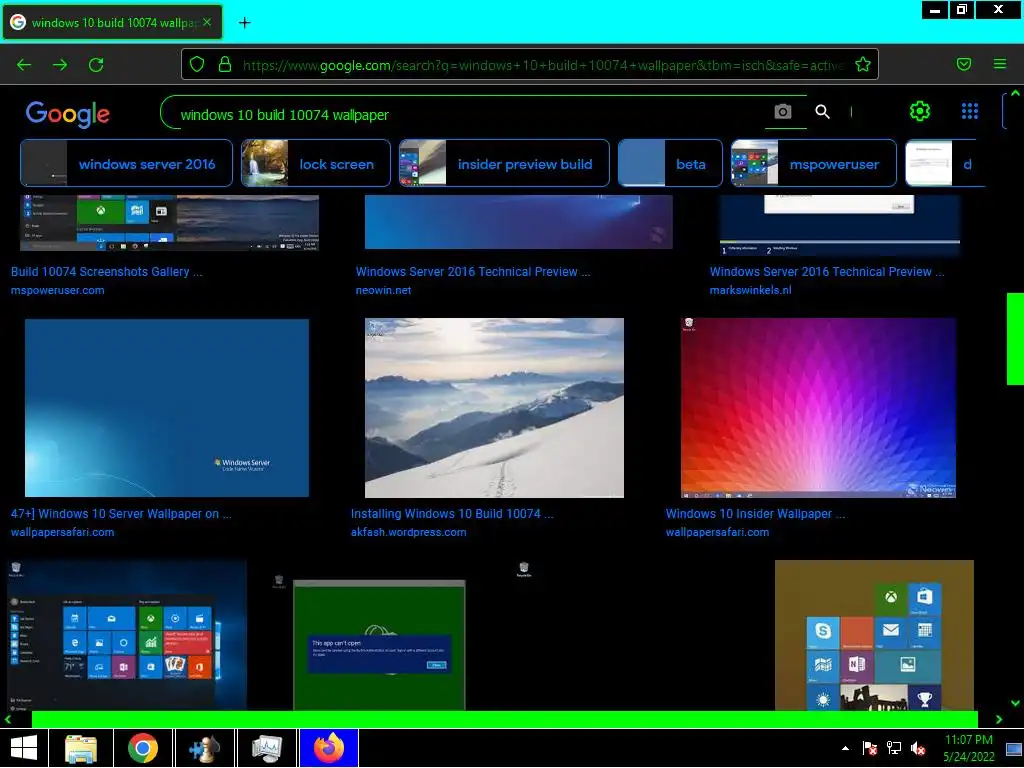Viewport: 1024px width, 768px height.
Task: Click the horizontal scrollbar right arrow
Action: tap(999, 719)
